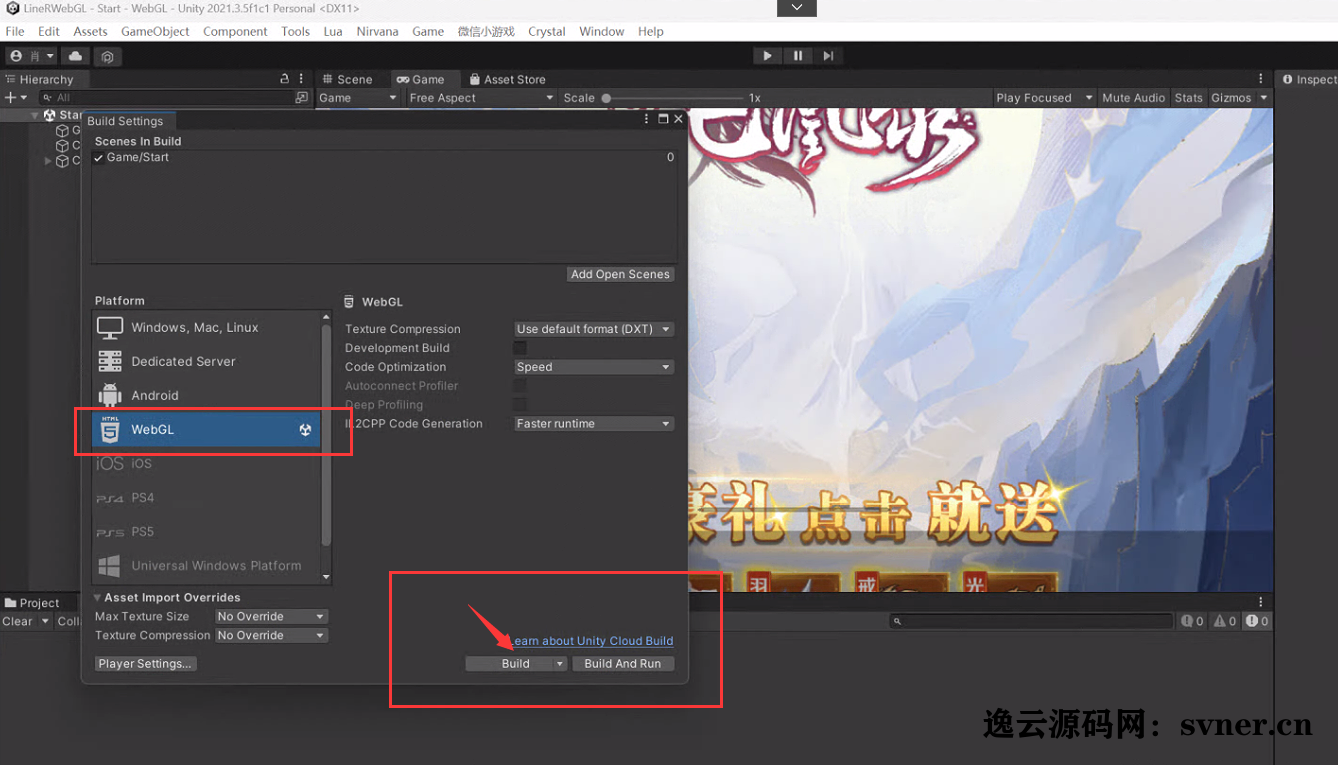The image size is (1338, 765).
Task: Click the Pause button in toolbar
Action: tap(797, 56)
